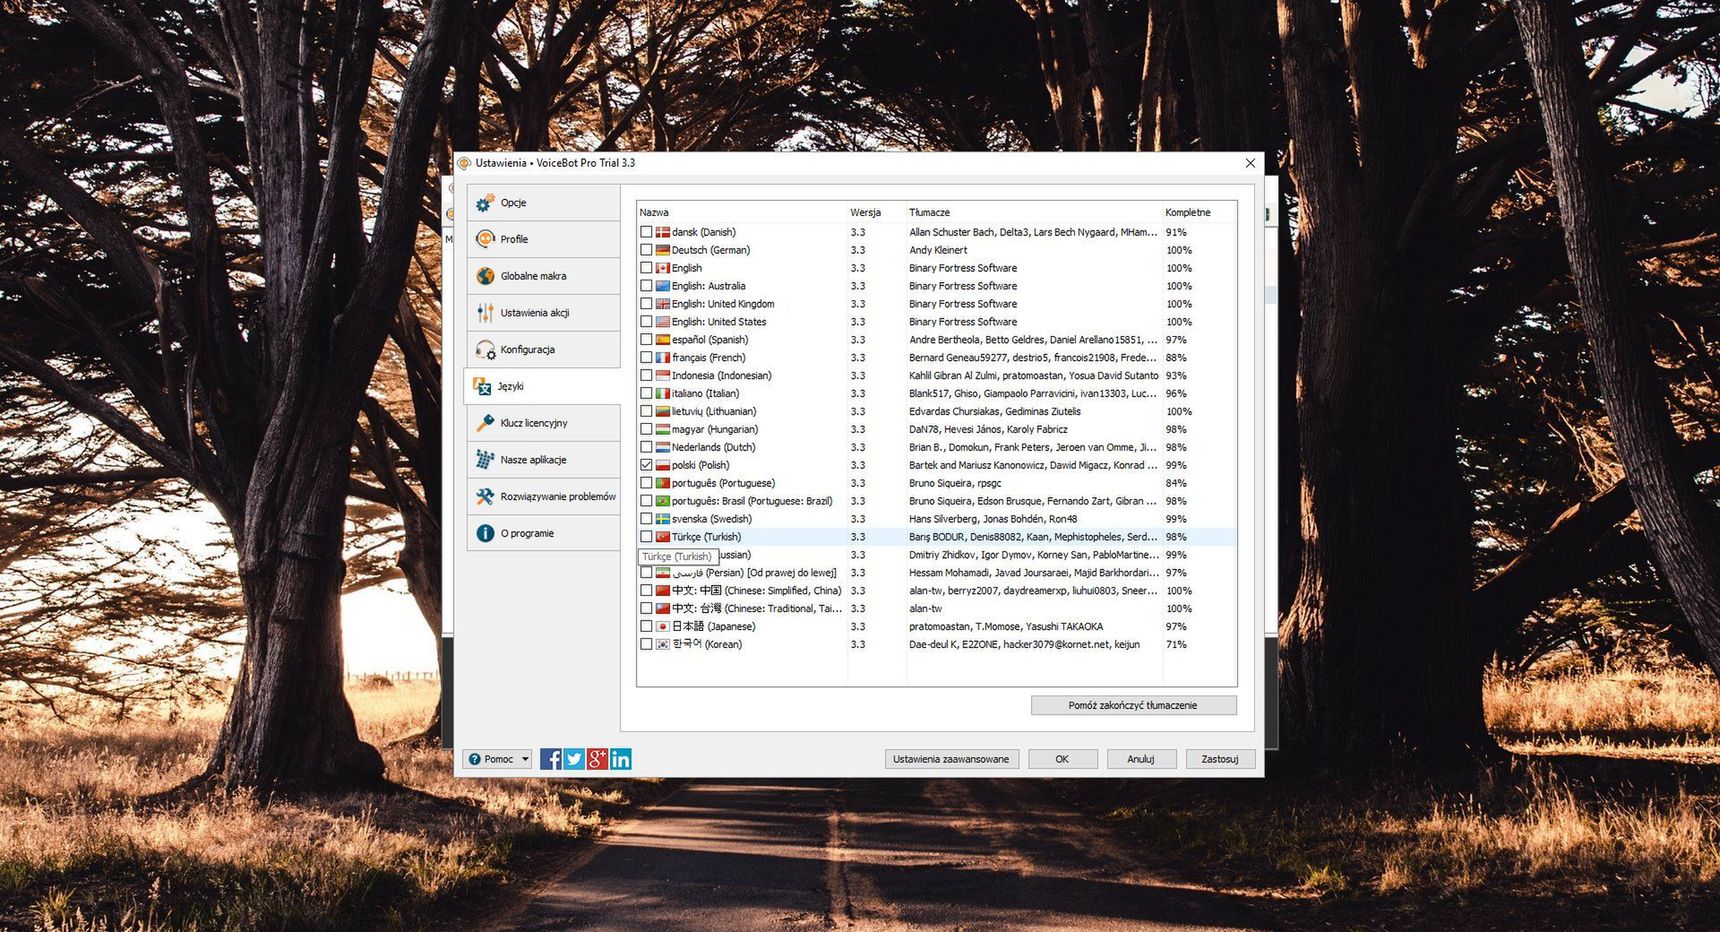Click the Korean flag icon
Screen dimensions: 1720x932
click(662, 645)
